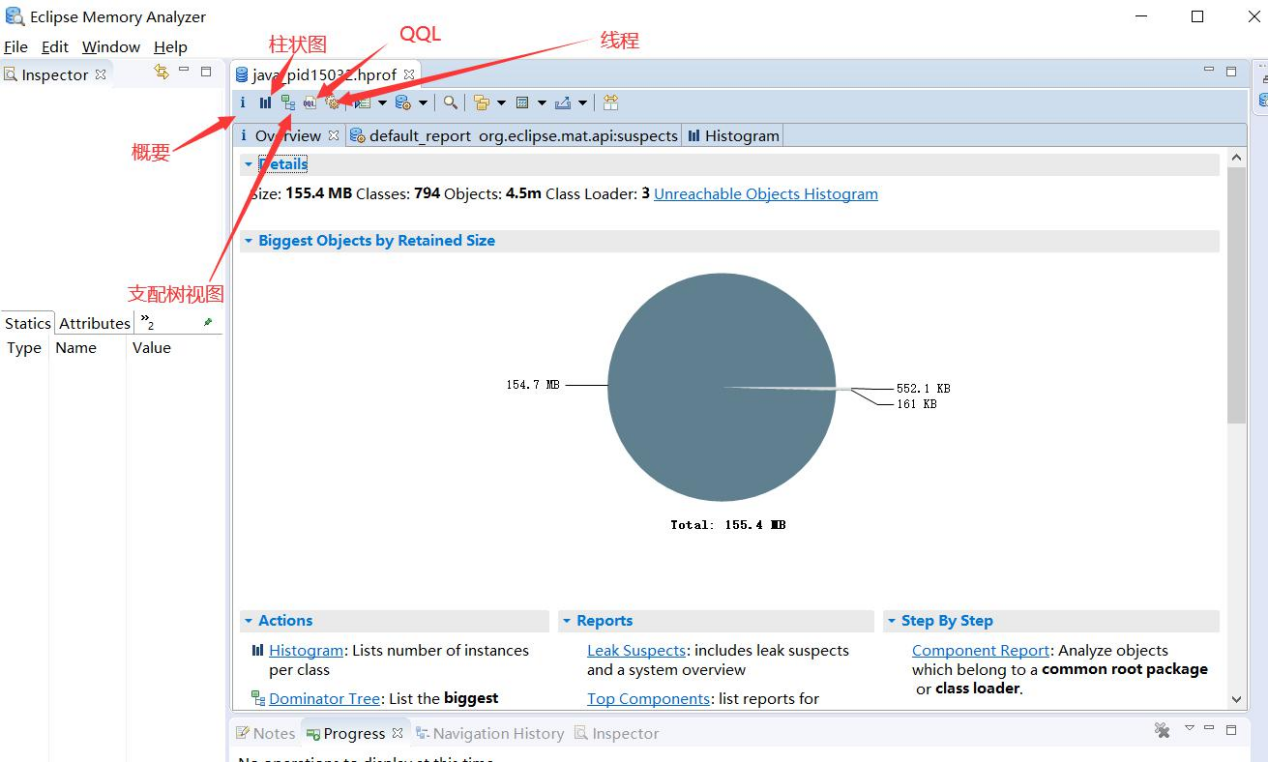Screen dimensions: 1268x762
Task: Collapse the Step By Step section
Action: coord(891,621)
